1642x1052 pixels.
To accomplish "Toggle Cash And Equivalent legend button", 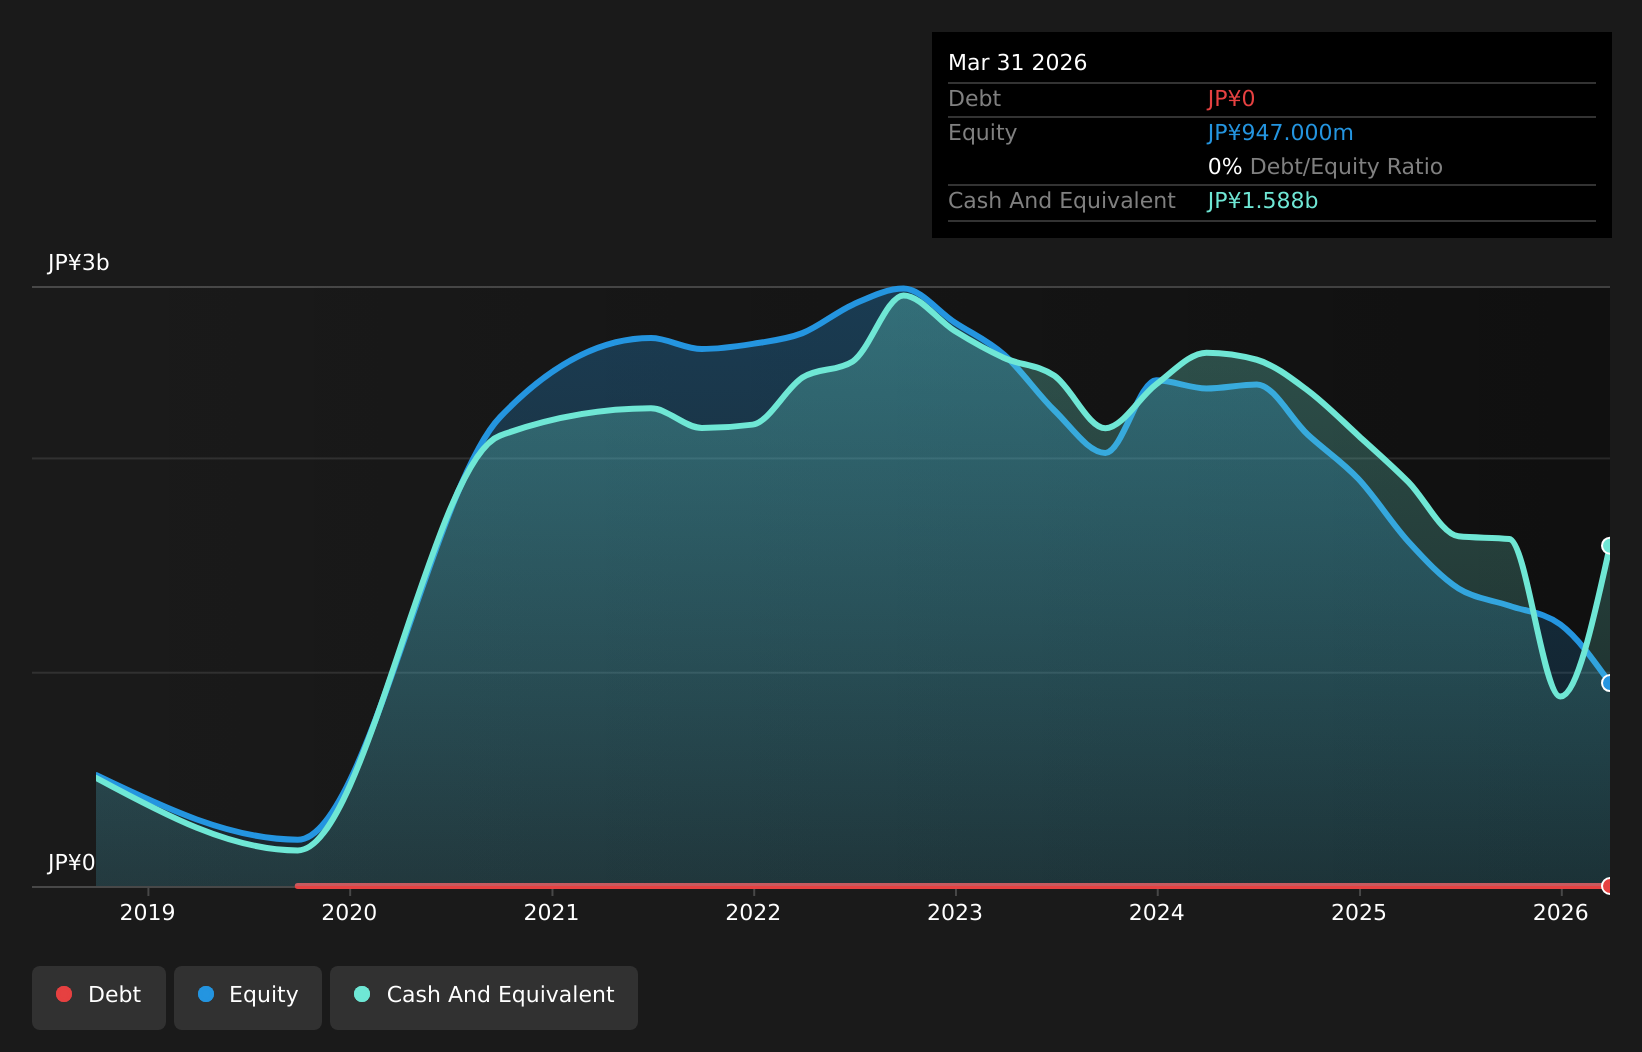I will pyautogui.click(x=484, y=997).
